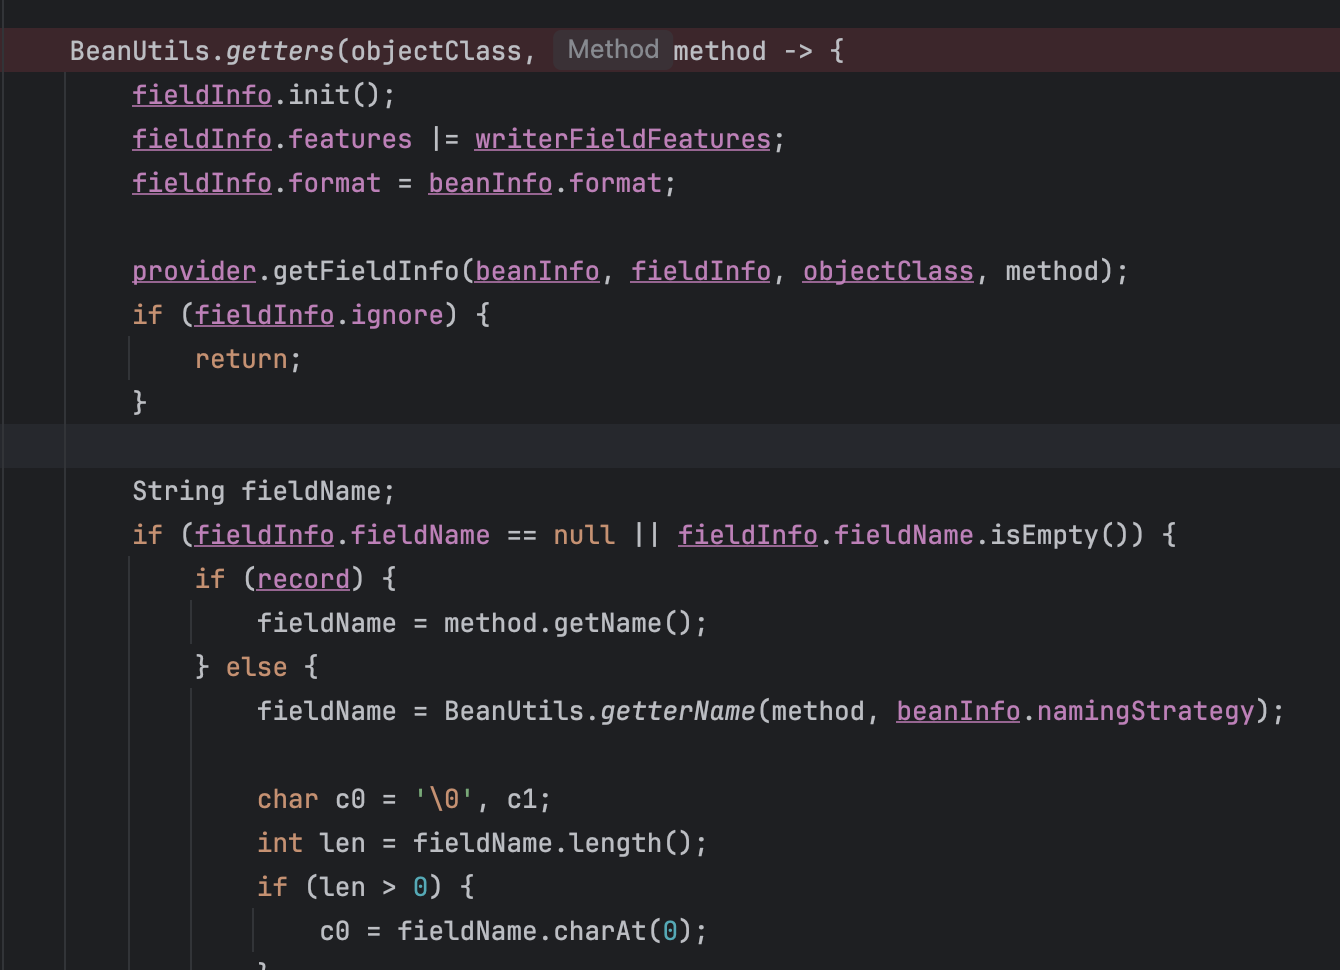Screen dimensions: 1340x970
Task: Click the "getterName" static method call
Action: tap(678, 711)
